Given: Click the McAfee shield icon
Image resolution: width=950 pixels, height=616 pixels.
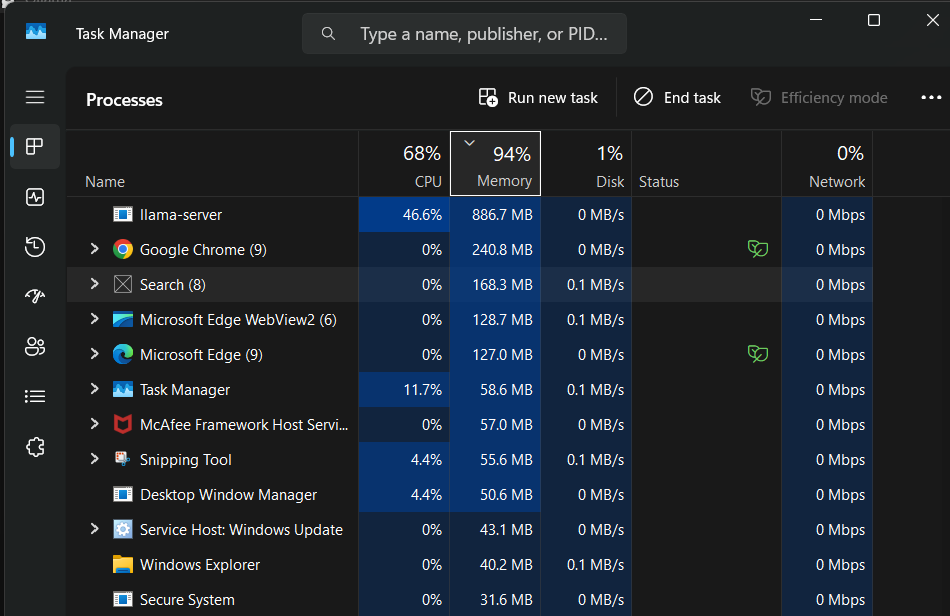Looking at the screenshot, I should click(123, 424).
